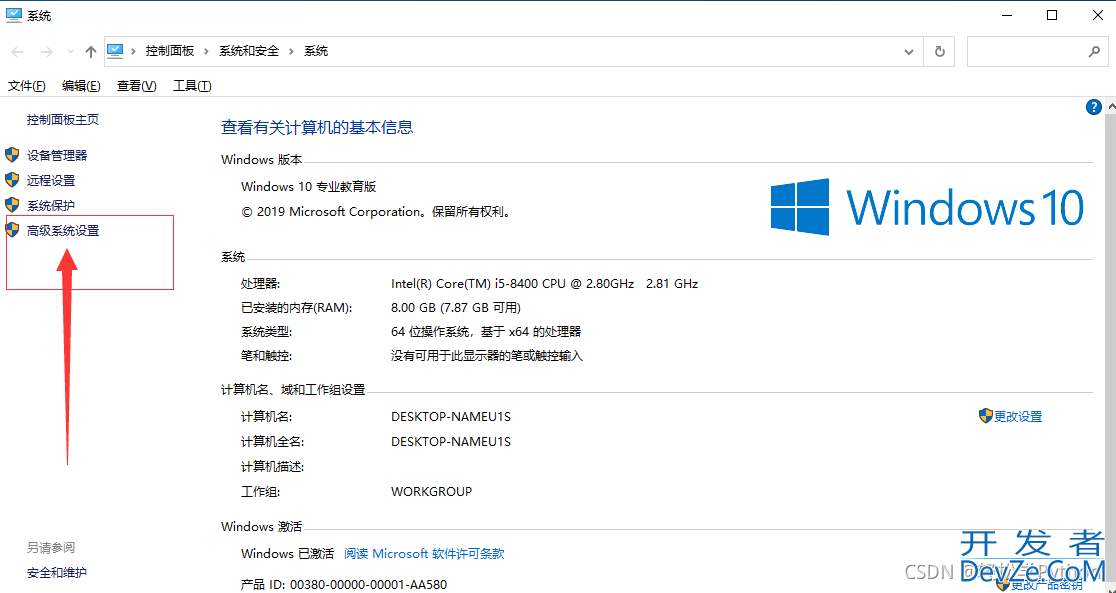Open the 编辑(E) menu

pyautogui.click(x=81, y=85)
